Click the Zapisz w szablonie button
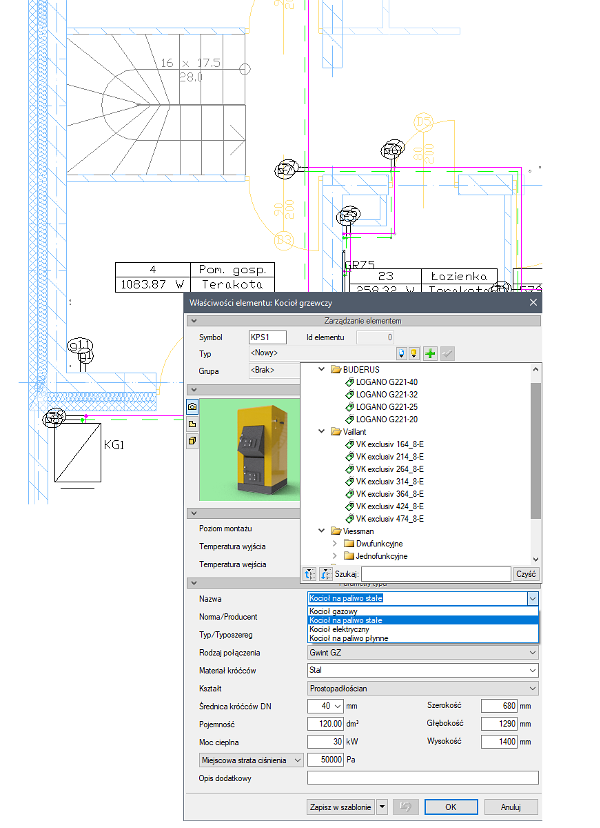 [340, 807]
